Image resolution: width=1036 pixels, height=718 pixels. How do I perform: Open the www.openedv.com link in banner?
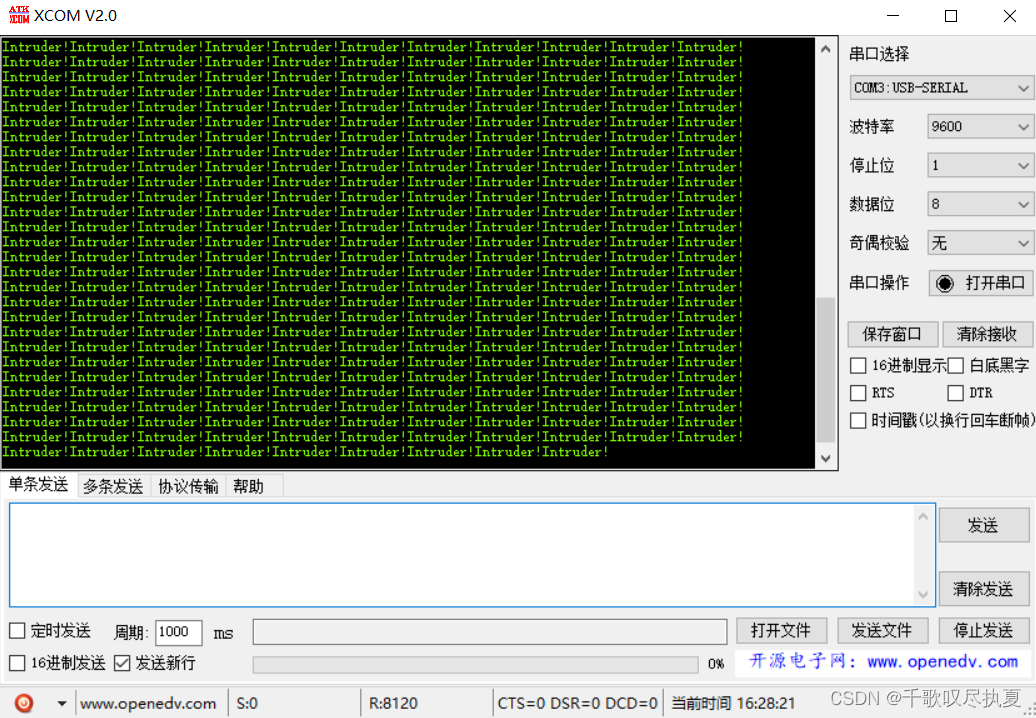[x=942, y=662]
